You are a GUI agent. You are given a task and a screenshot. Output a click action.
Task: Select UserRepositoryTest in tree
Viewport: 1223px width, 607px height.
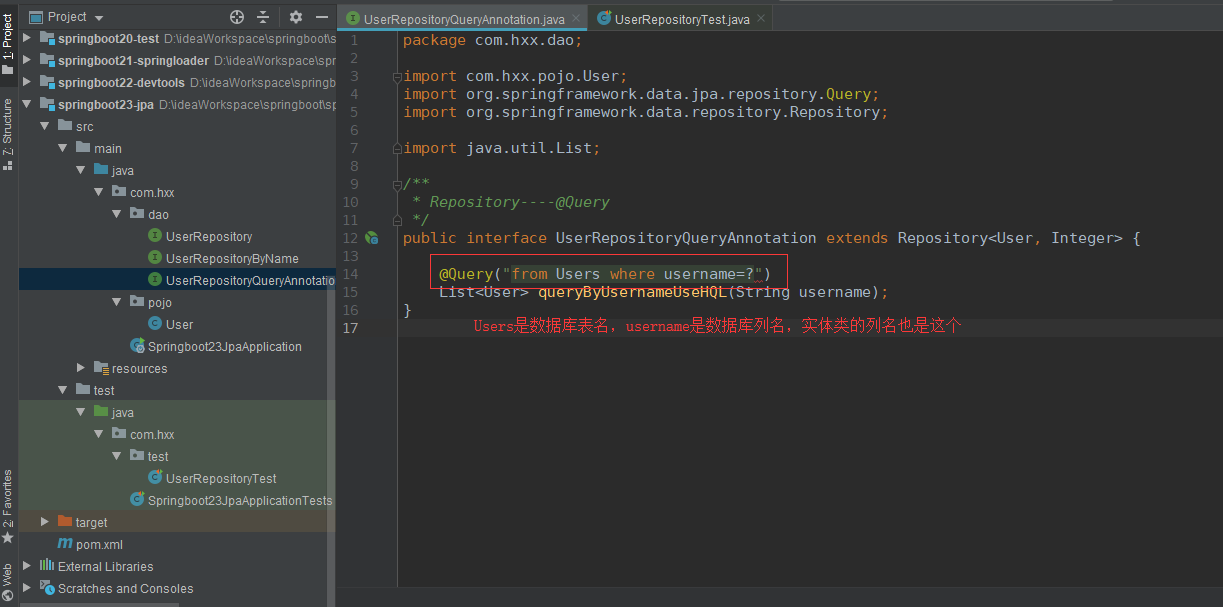point(221,478)
